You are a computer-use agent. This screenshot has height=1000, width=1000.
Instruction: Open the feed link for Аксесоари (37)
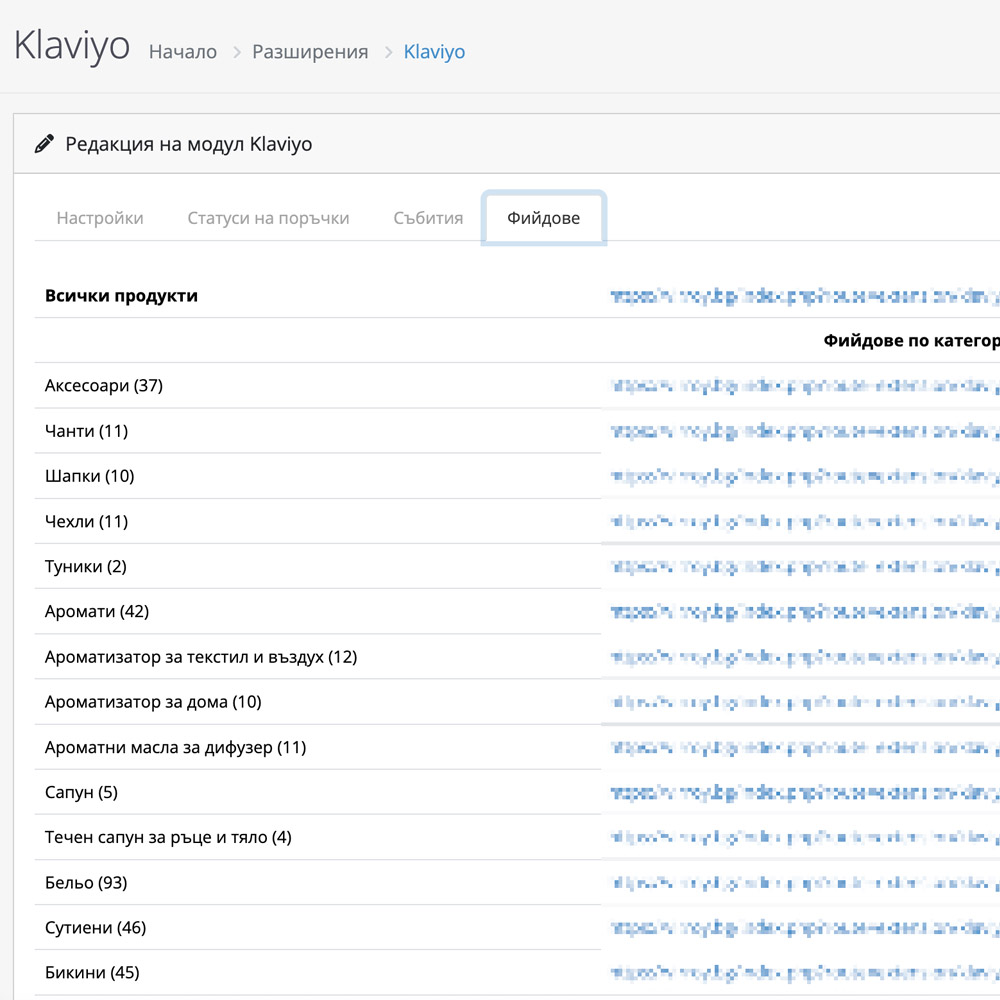pos(805,386)
